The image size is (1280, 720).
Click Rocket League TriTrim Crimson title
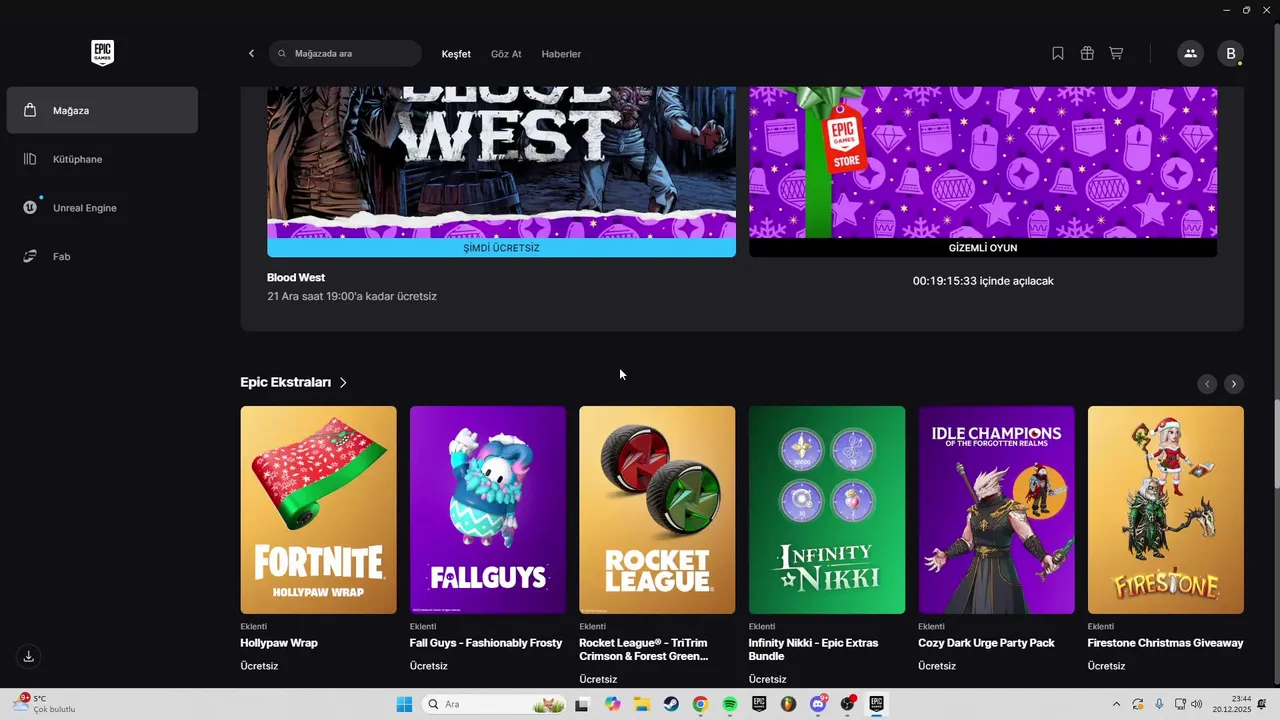click(643, 650)
